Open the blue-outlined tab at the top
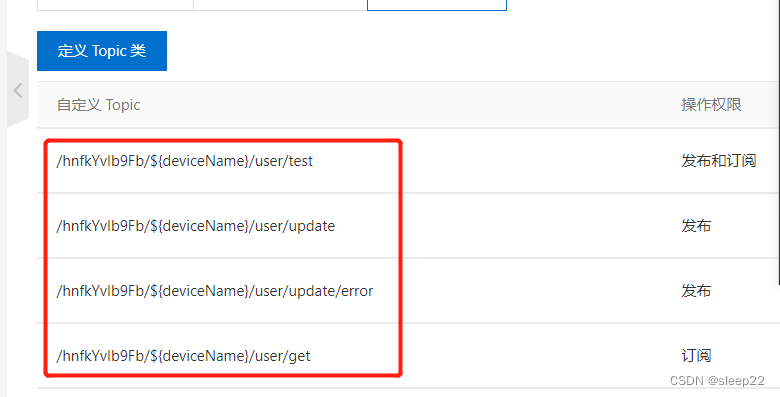The width and height of the screenshot is (780, 397). click(x=437, y=5)
